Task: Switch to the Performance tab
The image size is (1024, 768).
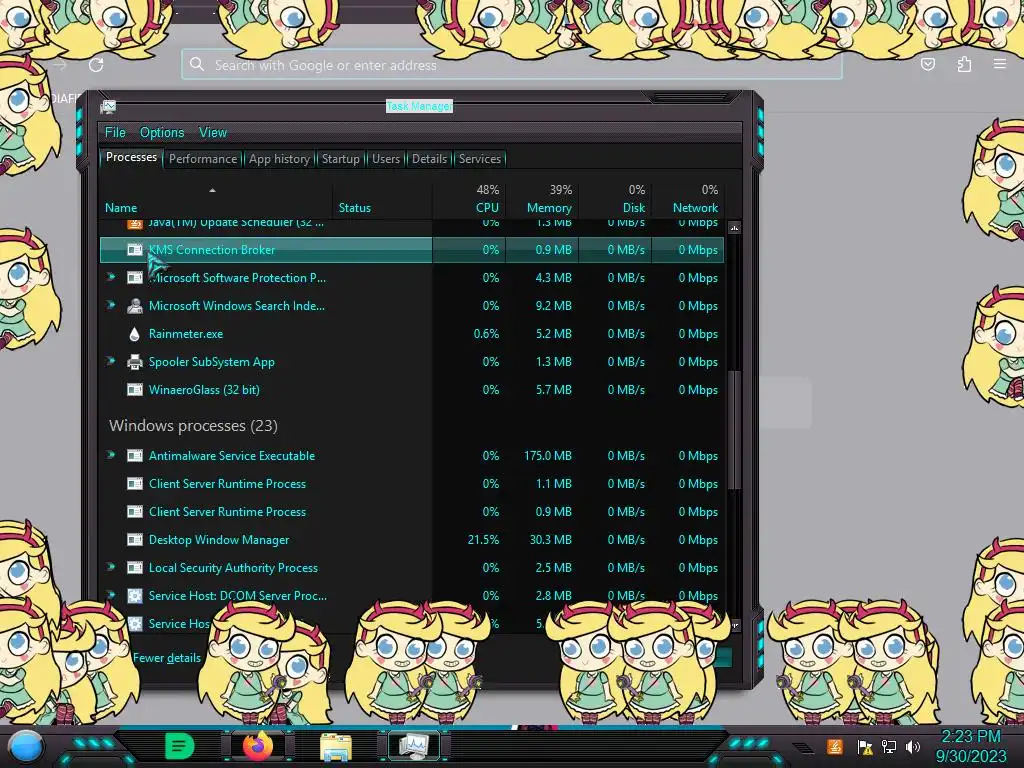Action: point(203,159)
